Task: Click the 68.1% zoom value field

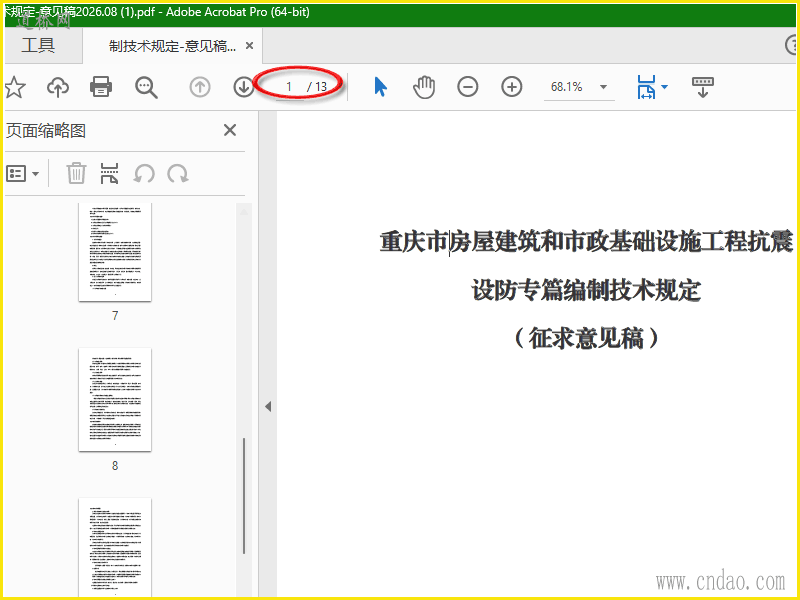Action: pyautogui.click(x=567, y=87)
